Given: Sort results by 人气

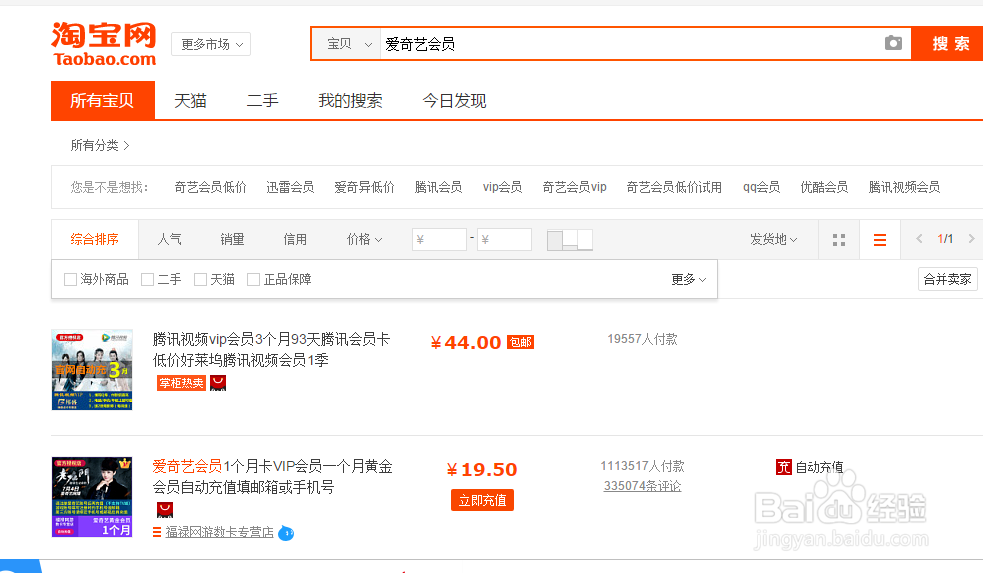Looking at the screenshot, I should tap(169, 239).
